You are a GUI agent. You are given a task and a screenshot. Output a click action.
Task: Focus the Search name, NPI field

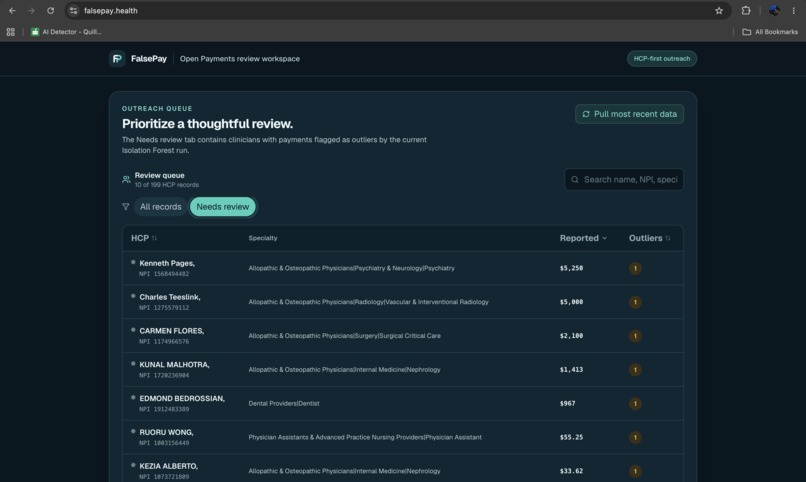624,179
